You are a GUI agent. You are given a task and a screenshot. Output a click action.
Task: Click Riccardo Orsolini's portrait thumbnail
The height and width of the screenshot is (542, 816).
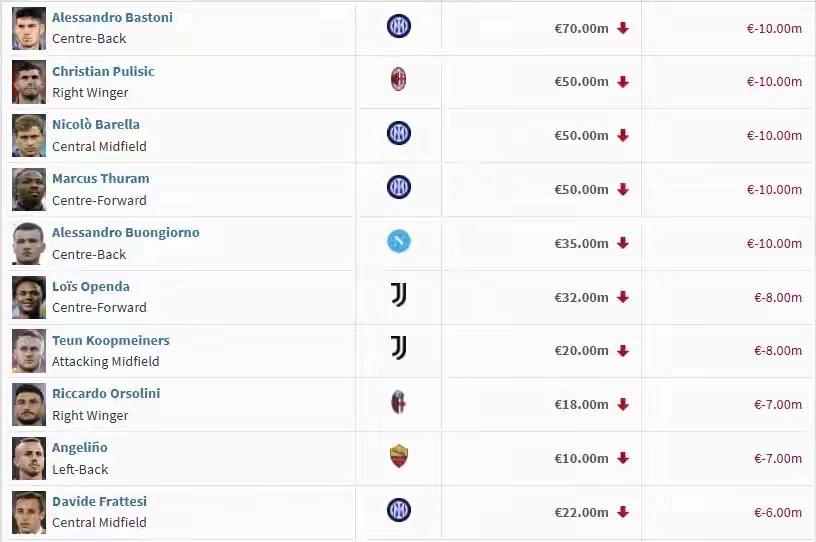pos(29,405)
